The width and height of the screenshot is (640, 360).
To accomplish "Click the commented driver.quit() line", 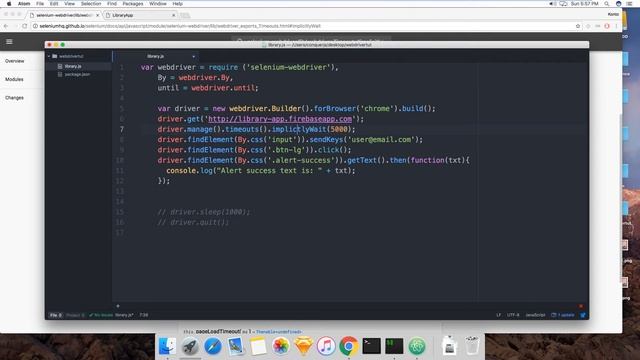I will click(193, 222).
